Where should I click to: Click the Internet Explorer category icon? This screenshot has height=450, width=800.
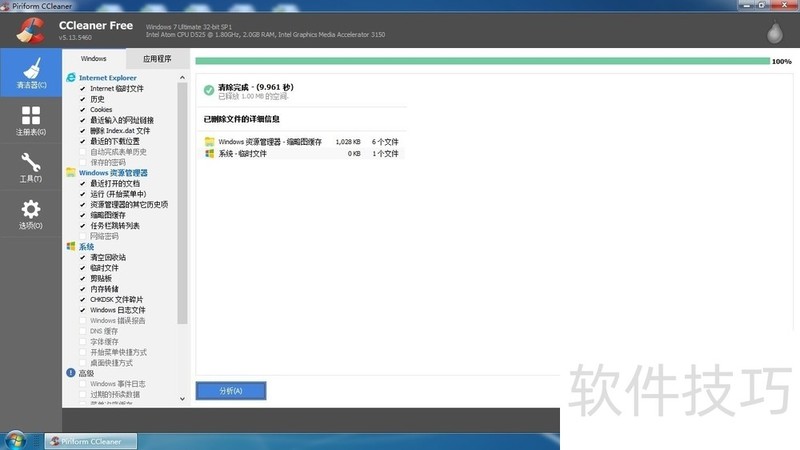pyautogui.click(x=71, y=78)
